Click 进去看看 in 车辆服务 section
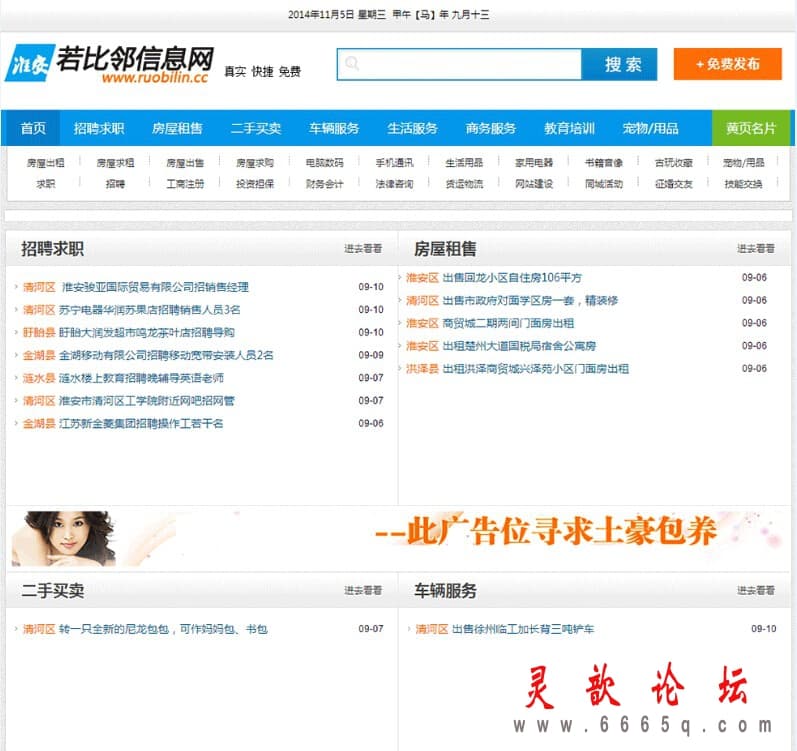The height and width of the screenshot is (751, 797). [x=756, y=590]
